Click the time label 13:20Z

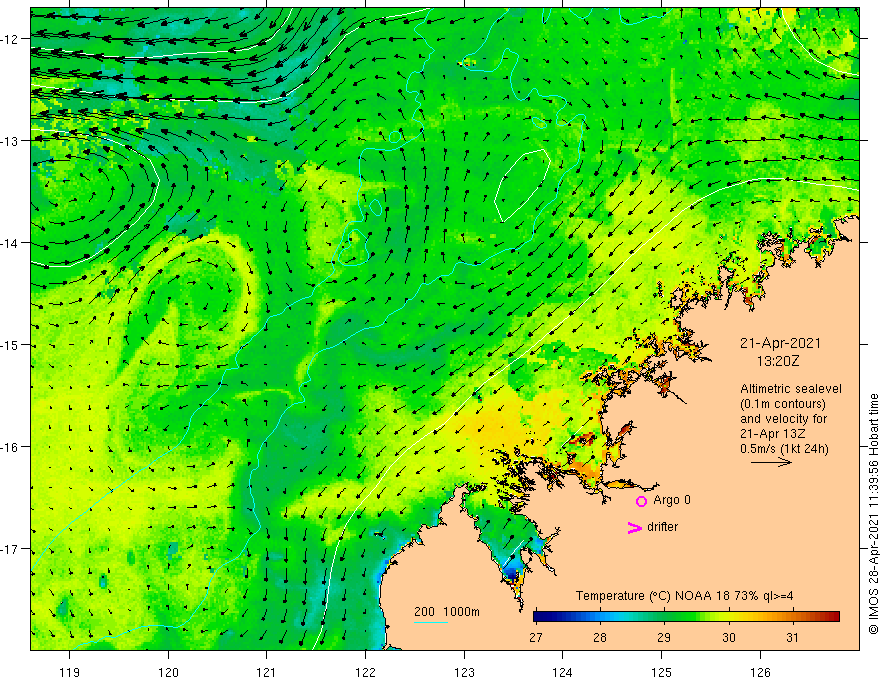coord(778,361)
